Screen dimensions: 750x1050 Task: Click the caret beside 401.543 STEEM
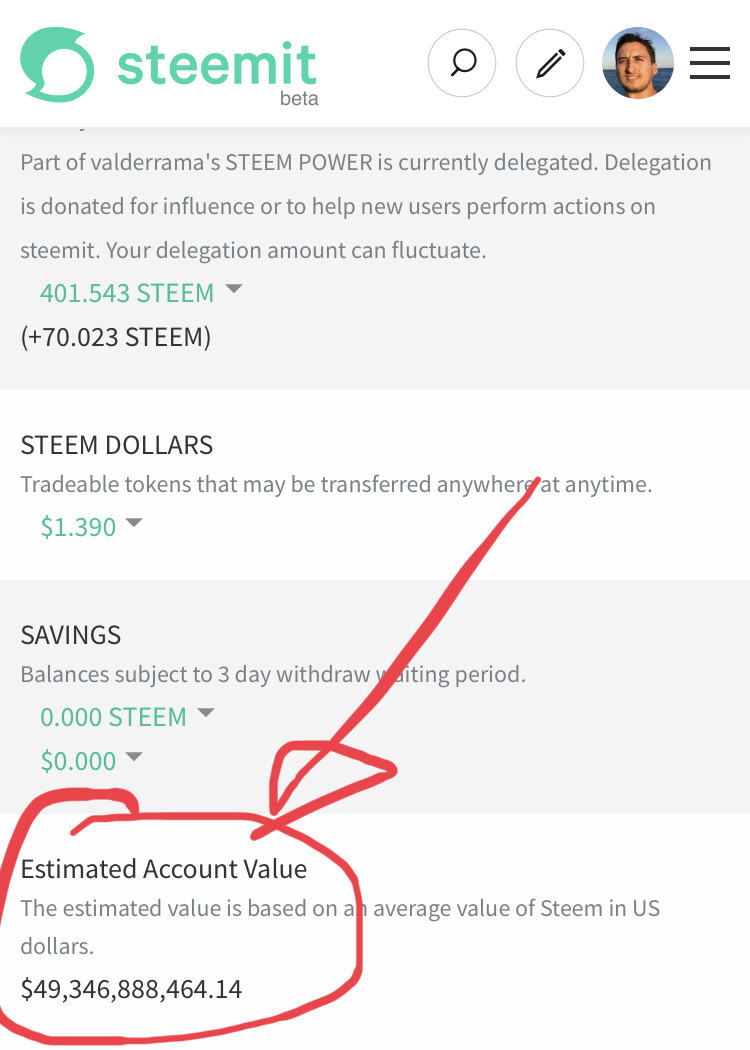coord(234,289)
